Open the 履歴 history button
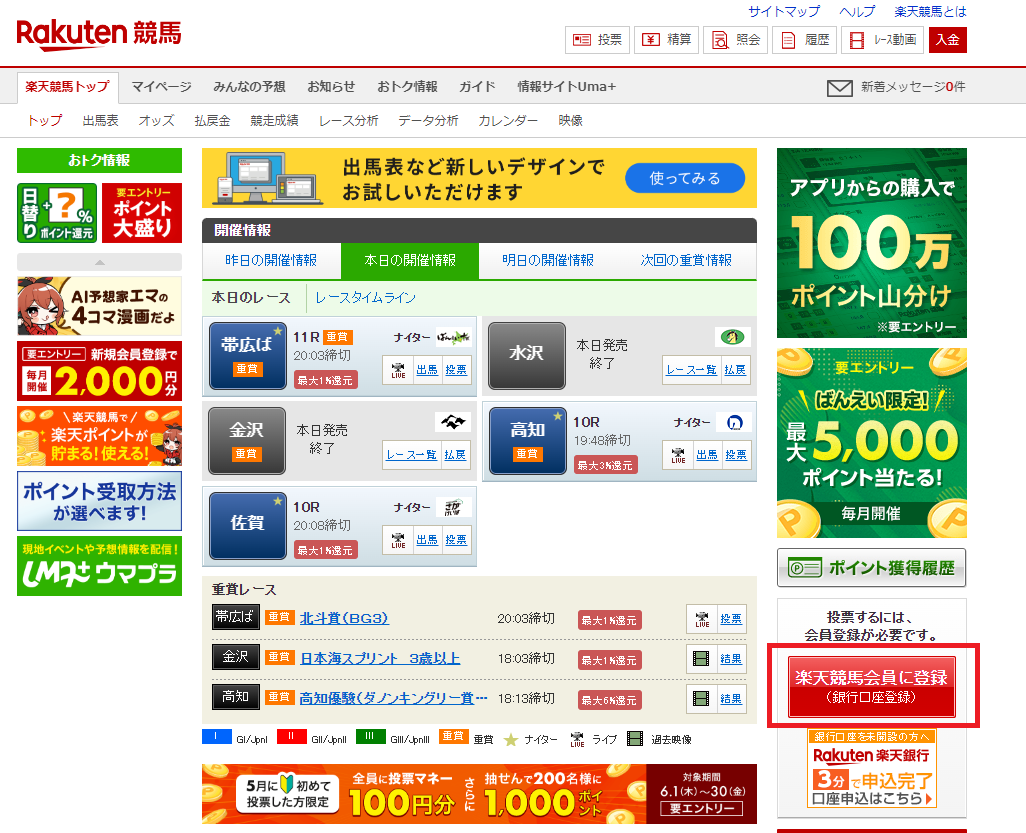1026x833 pixels. tap(805, 40)
